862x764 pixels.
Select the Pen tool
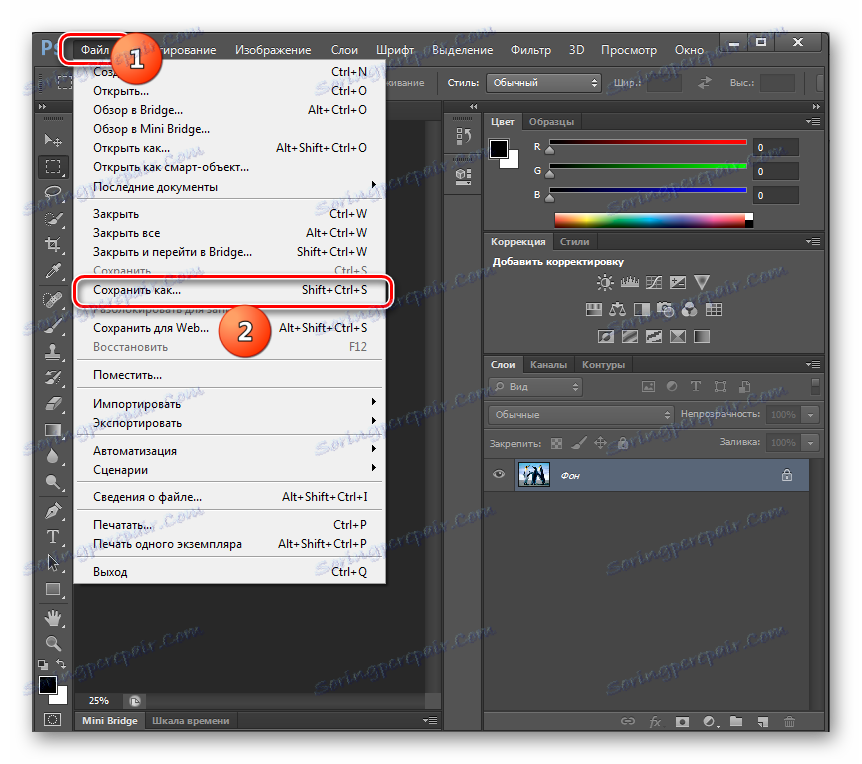click(53, 511)
